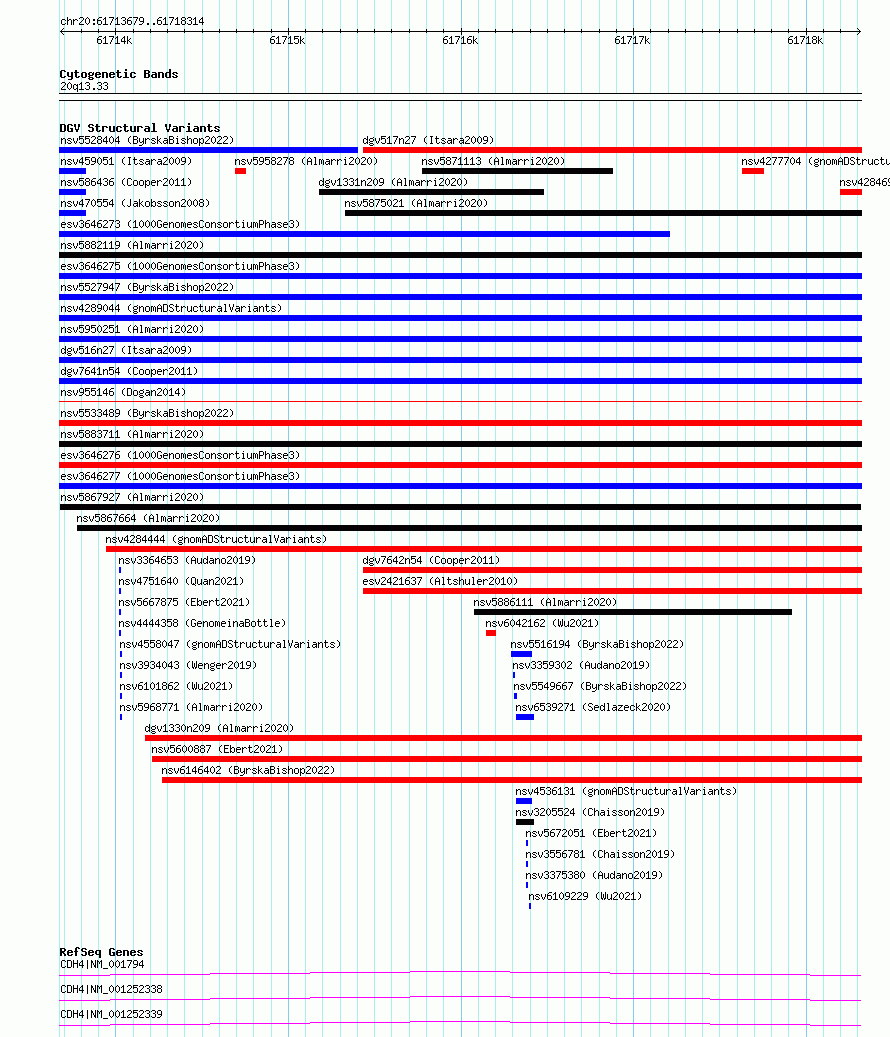Click nsv3556781 (Chaisson2019) label
This screenshot has height=1037, width=890.
pos(600,854)
